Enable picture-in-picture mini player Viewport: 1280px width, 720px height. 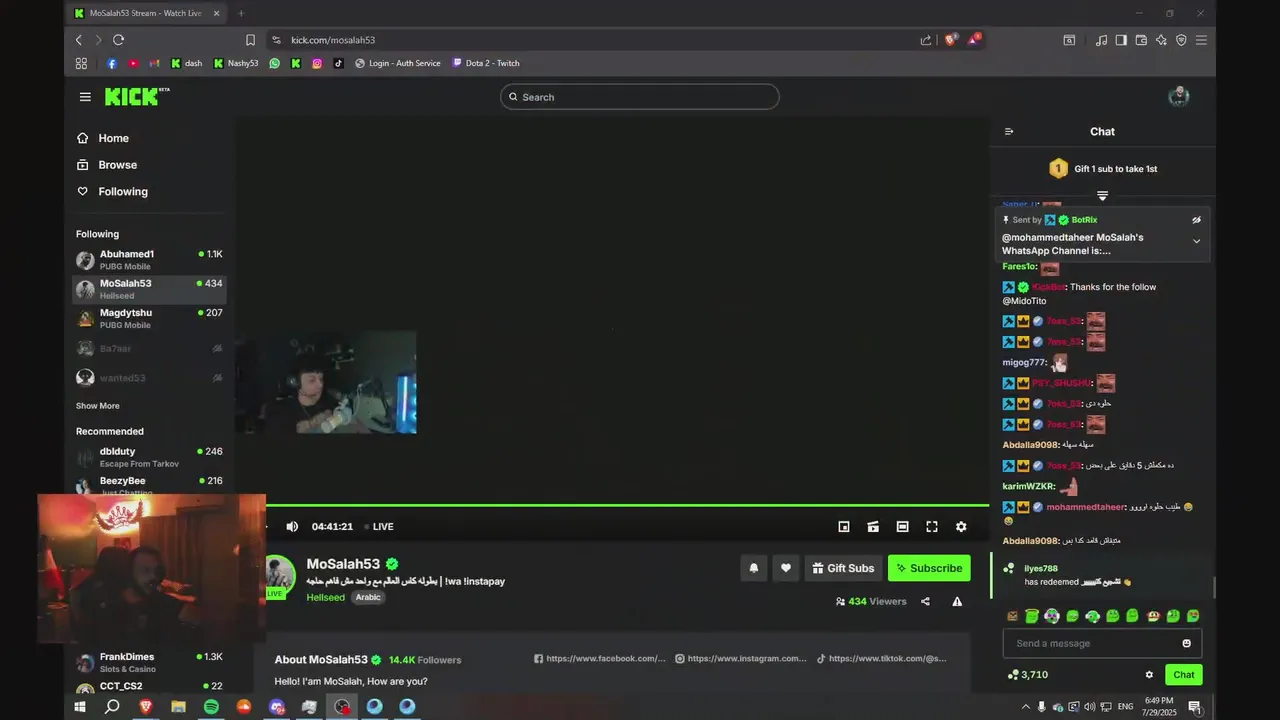pyautogui.click(x=844, y=527)
